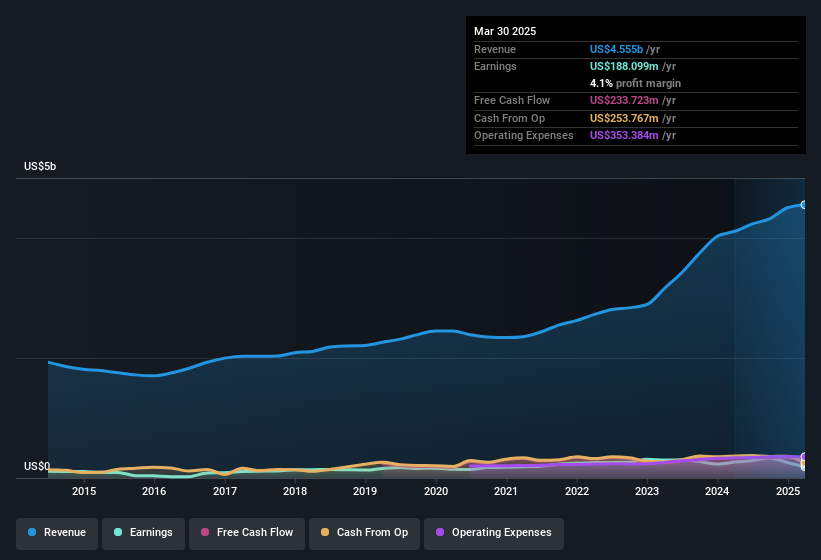Click the 2021 x-axis label
The image size is (821, 560).
506,491
